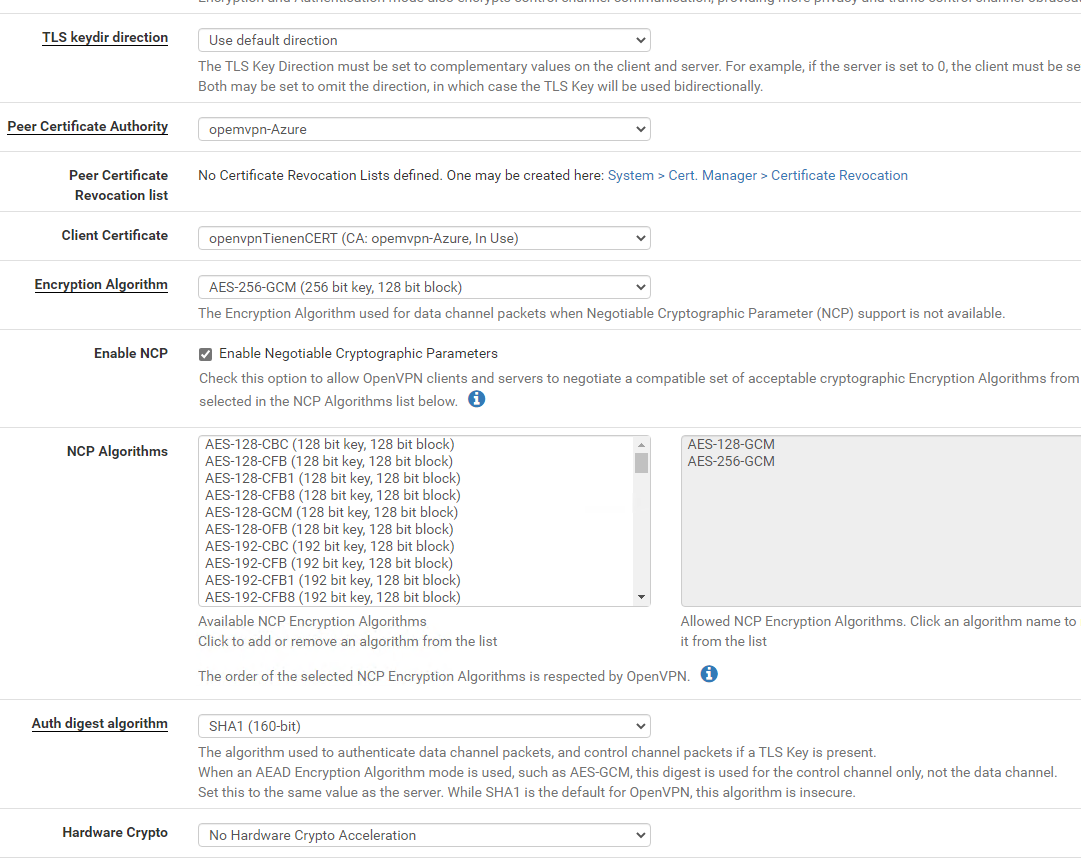Click info icon after NCP order note
The height and width of the screenshot is (858, 1081).
[709, 674]
